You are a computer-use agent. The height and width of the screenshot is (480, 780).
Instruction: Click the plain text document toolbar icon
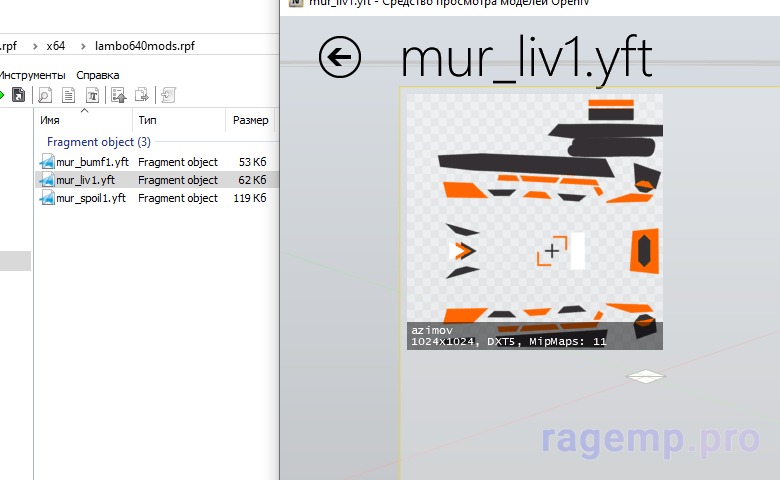[68, 95]
